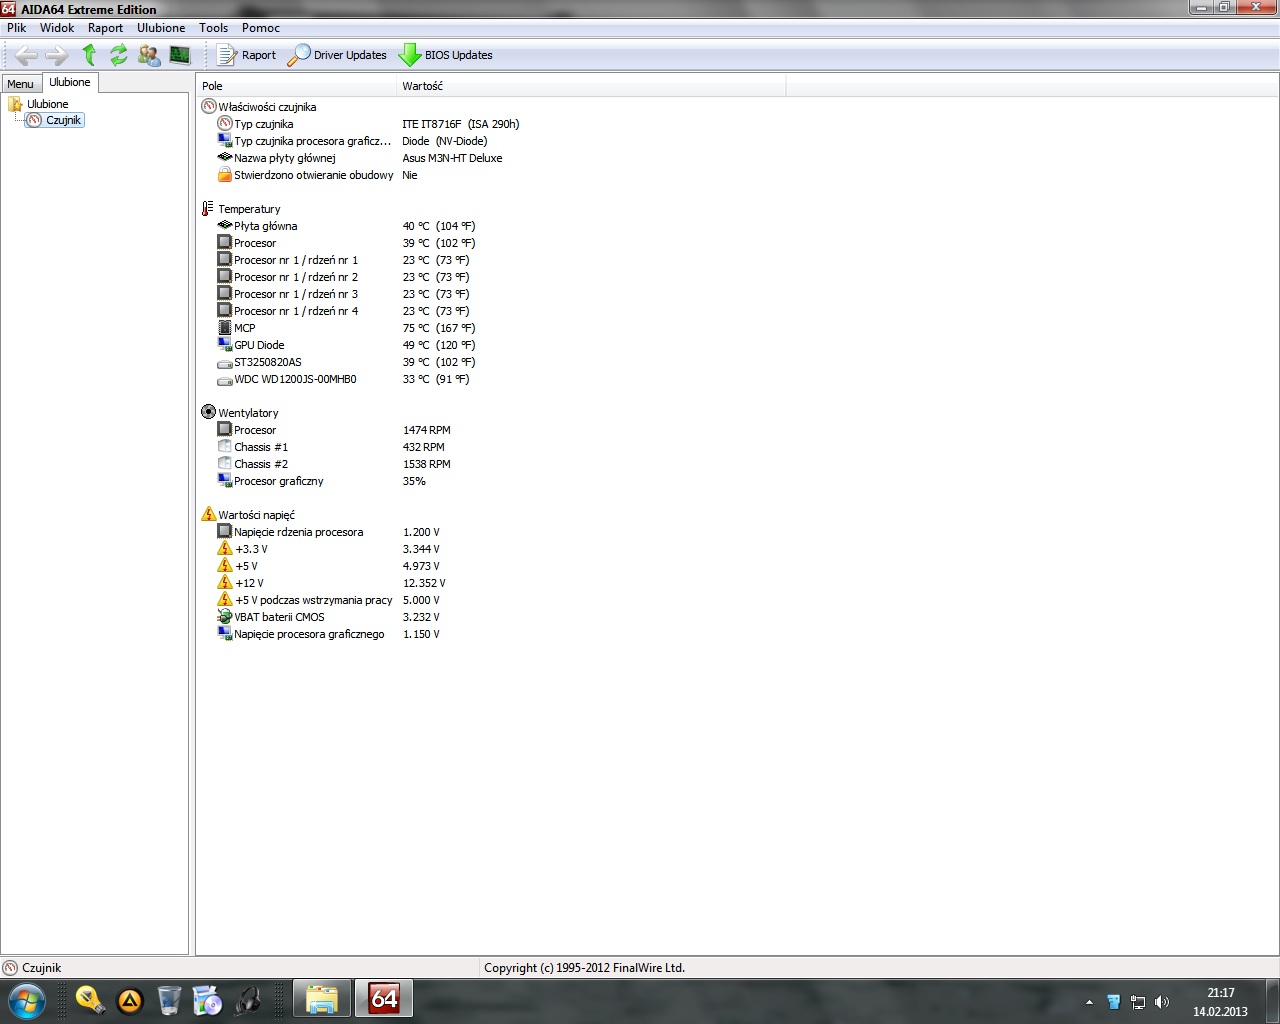
Task: Click the battery icon beside VBAT baterii CMOS
Action: [225, 617]
